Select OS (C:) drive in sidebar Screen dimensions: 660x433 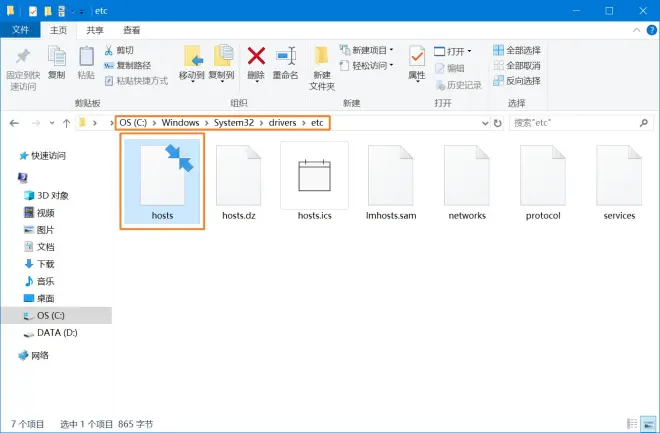click(56, 316)
